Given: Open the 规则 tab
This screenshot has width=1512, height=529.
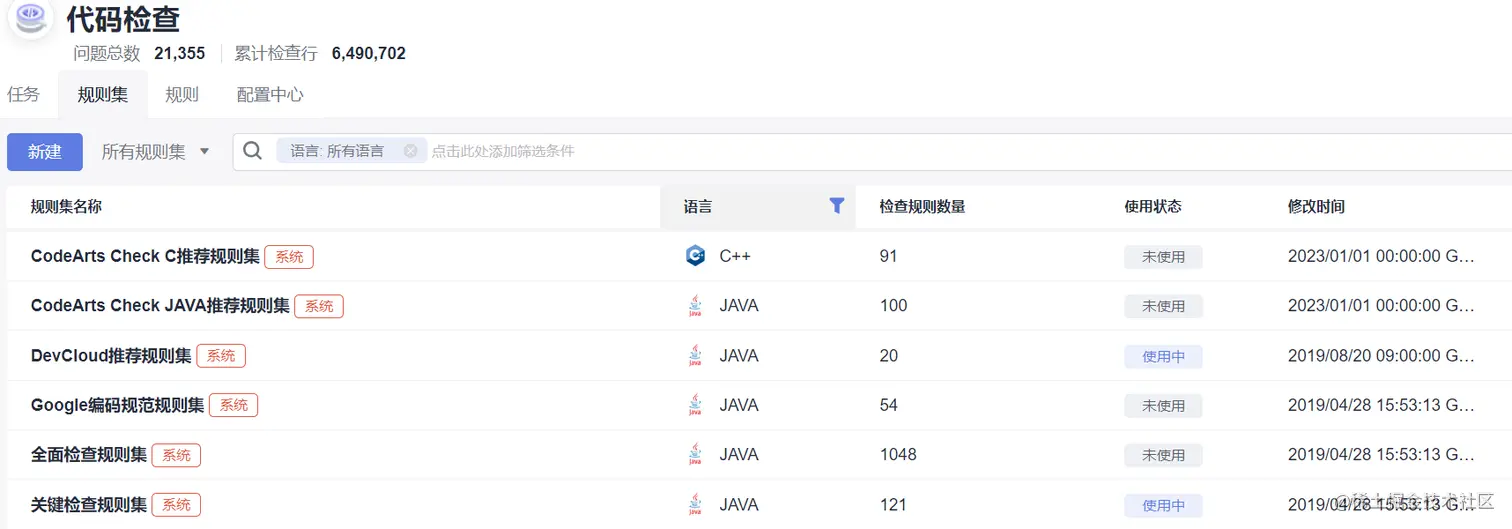Looking at the screenshot, I should pyautogui.click(x=182, y=95).
